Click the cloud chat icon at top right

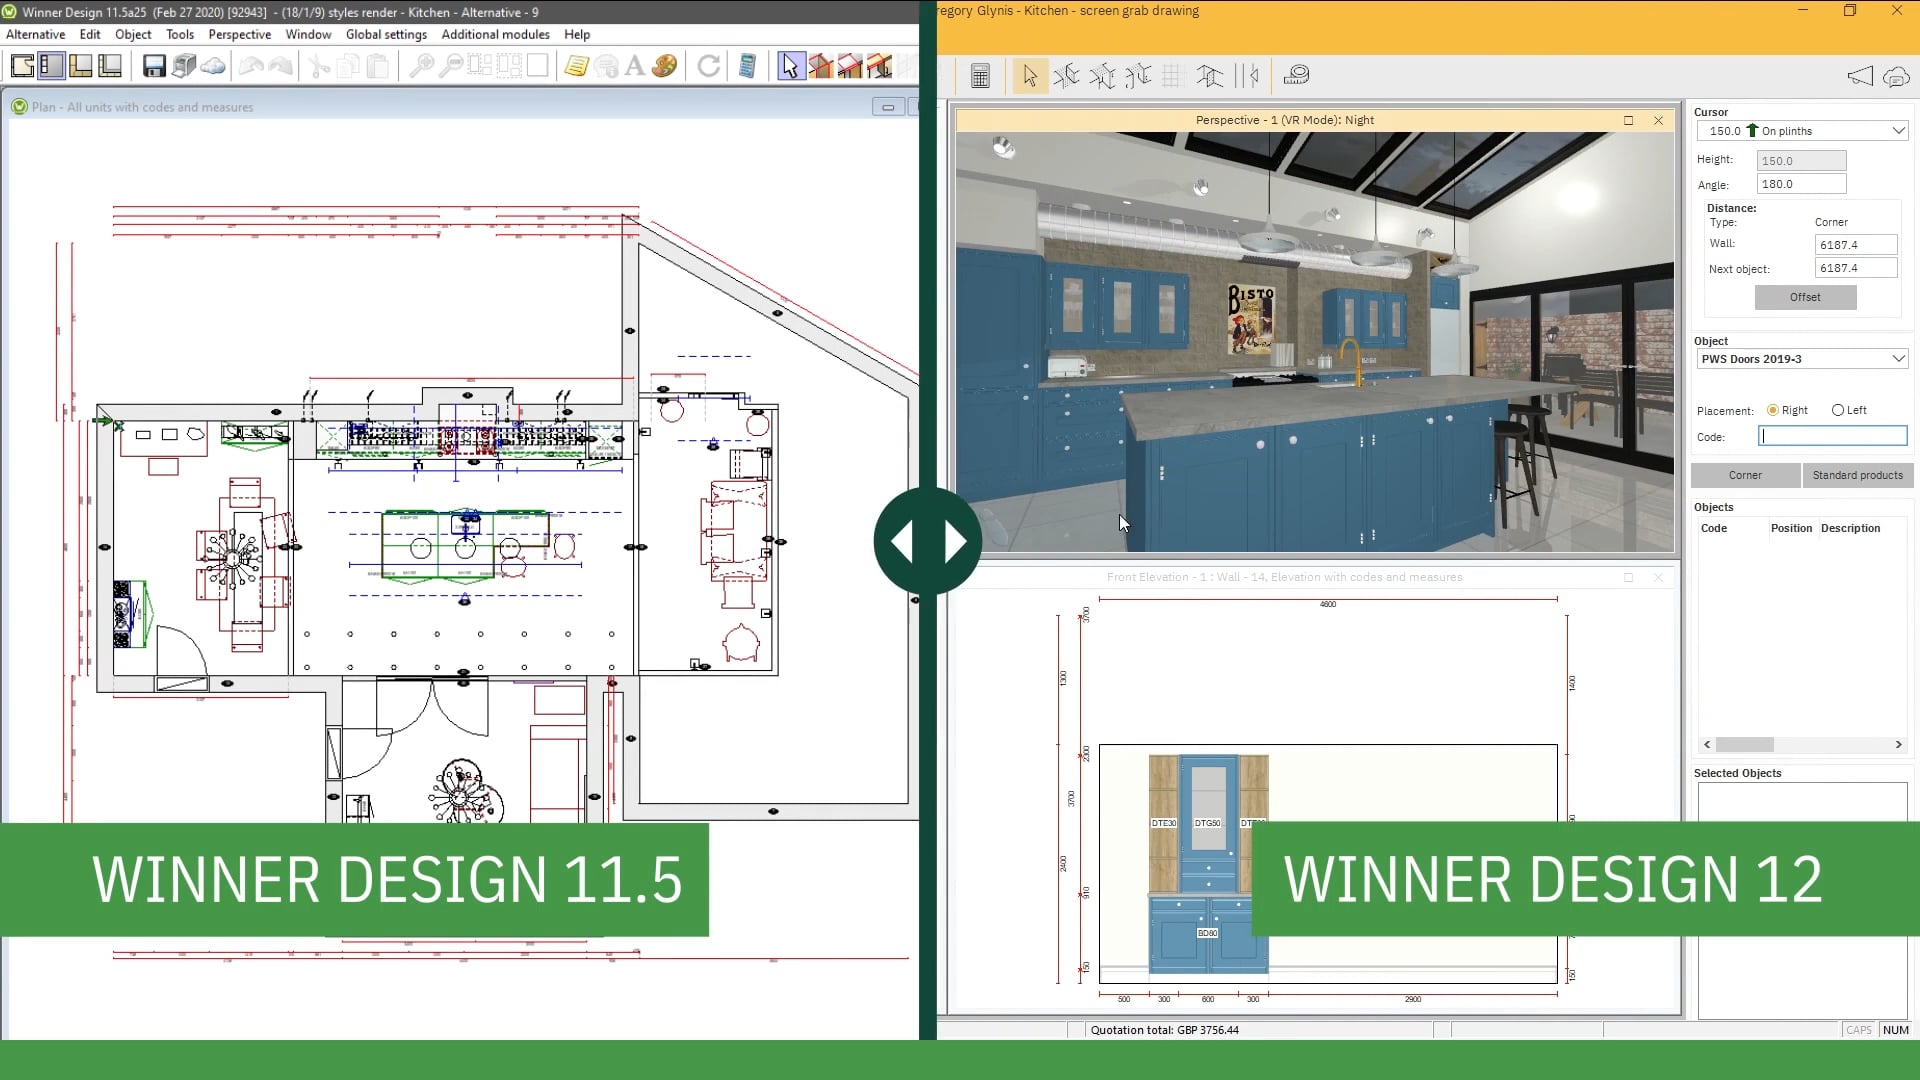coord(1896,77)
